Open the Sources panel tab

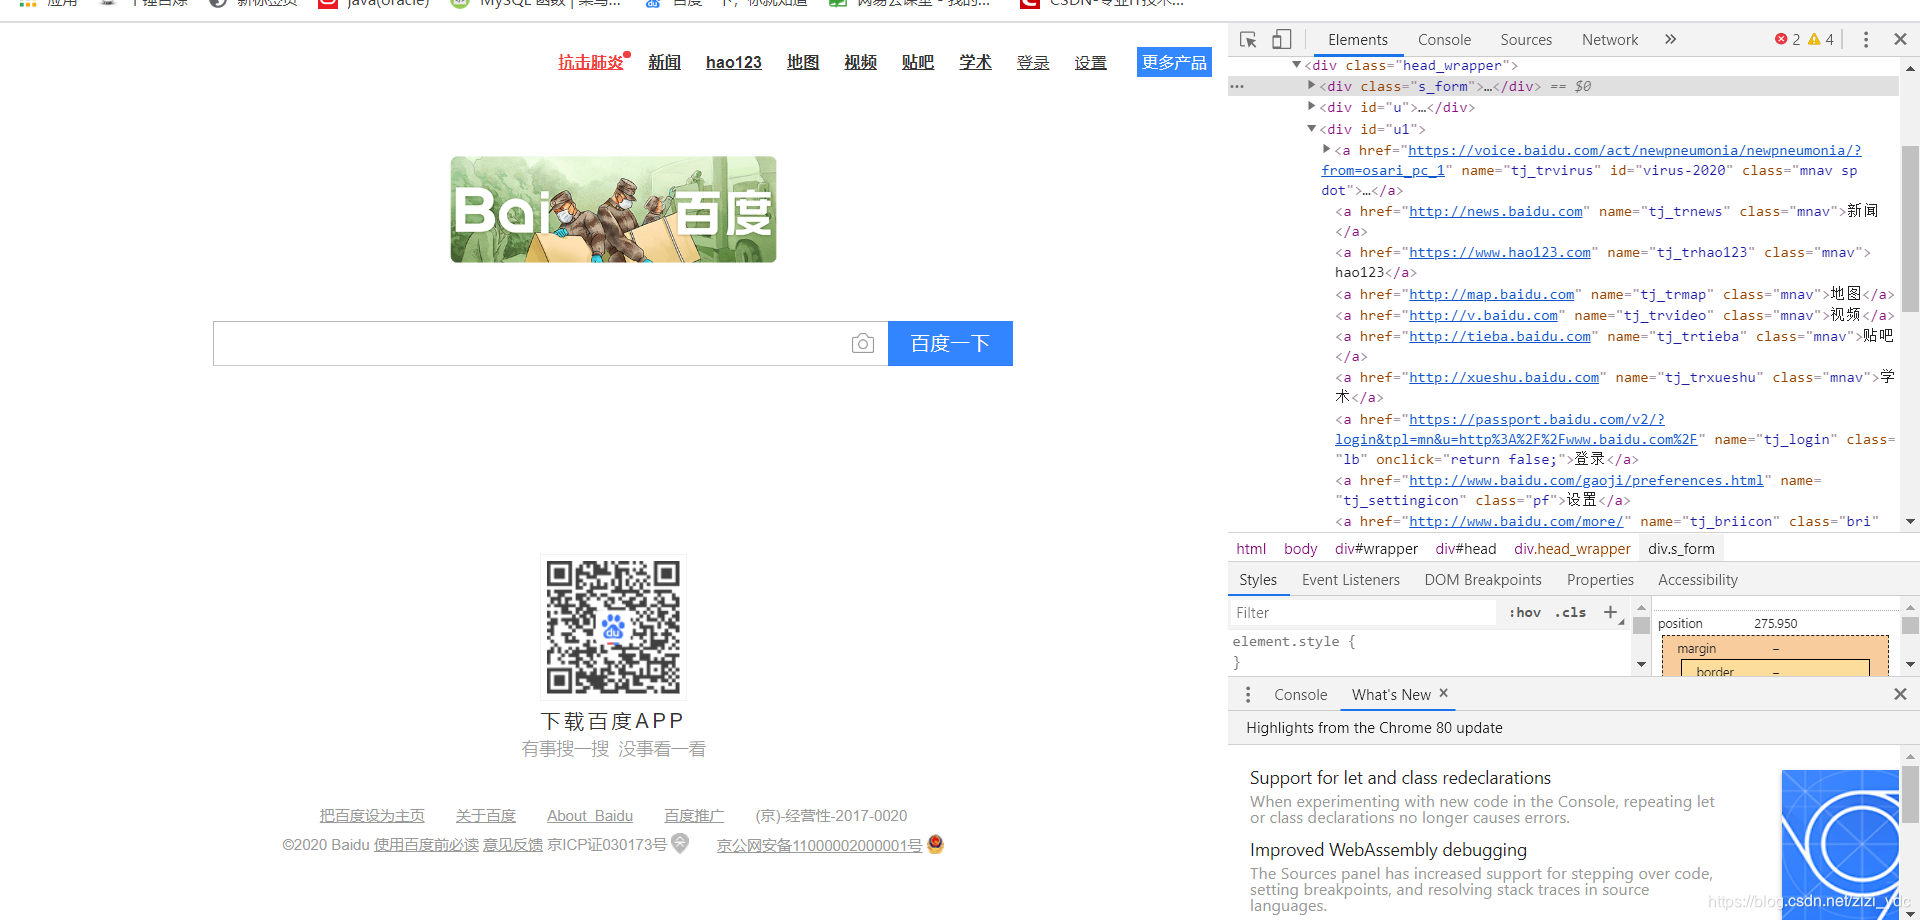1525,39
